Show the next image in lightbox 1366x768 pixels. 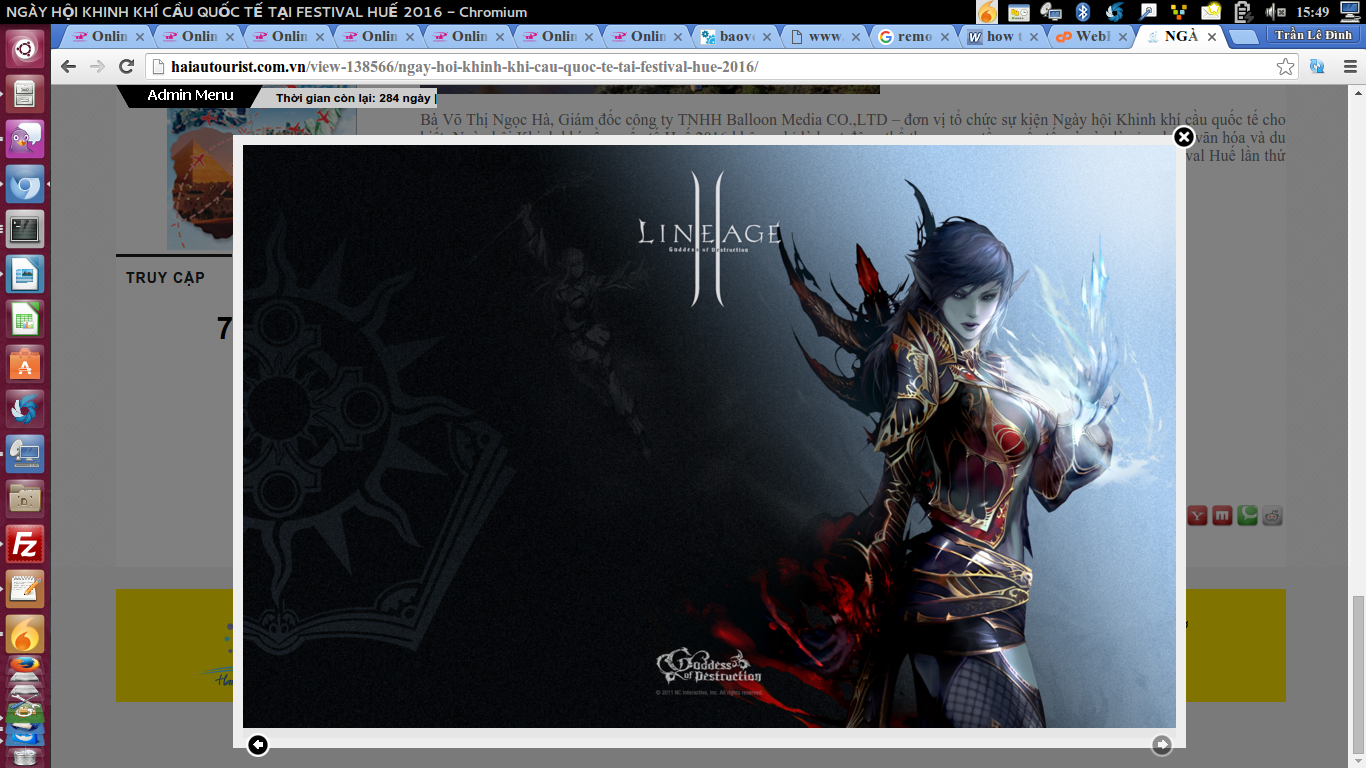pos(1161,744)
